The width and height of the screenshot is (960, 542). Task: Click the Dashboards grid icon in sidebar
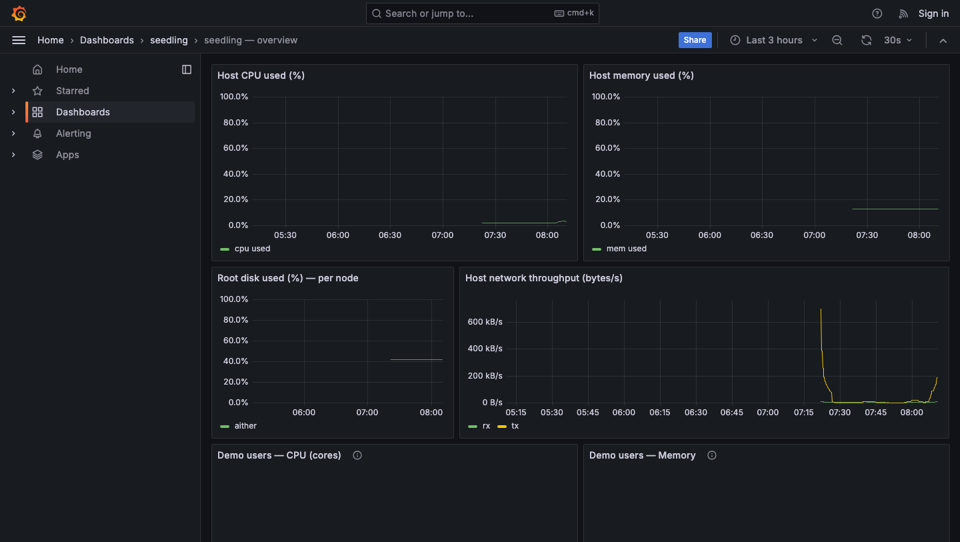point(37,112)
